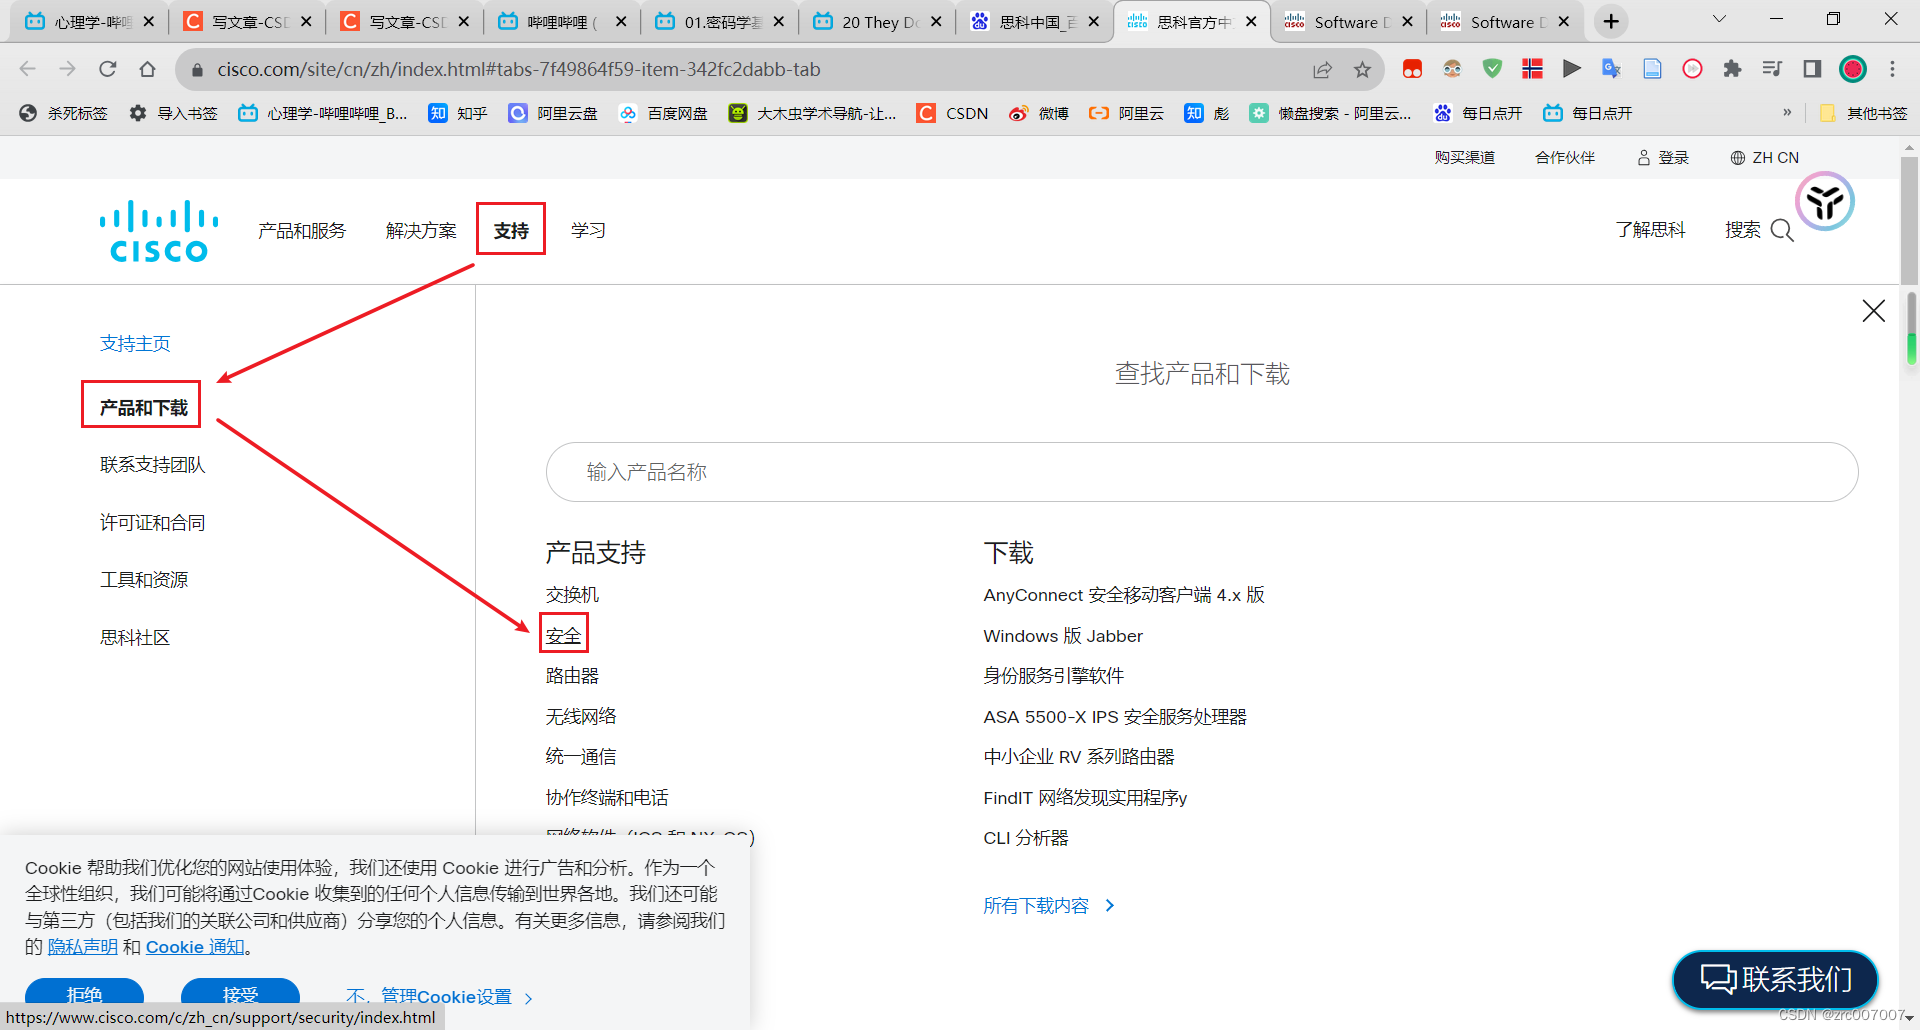1920x1030 pixels.
Task: Select 许可证和合同 in sidebar
Action: (x=152, y=522)
